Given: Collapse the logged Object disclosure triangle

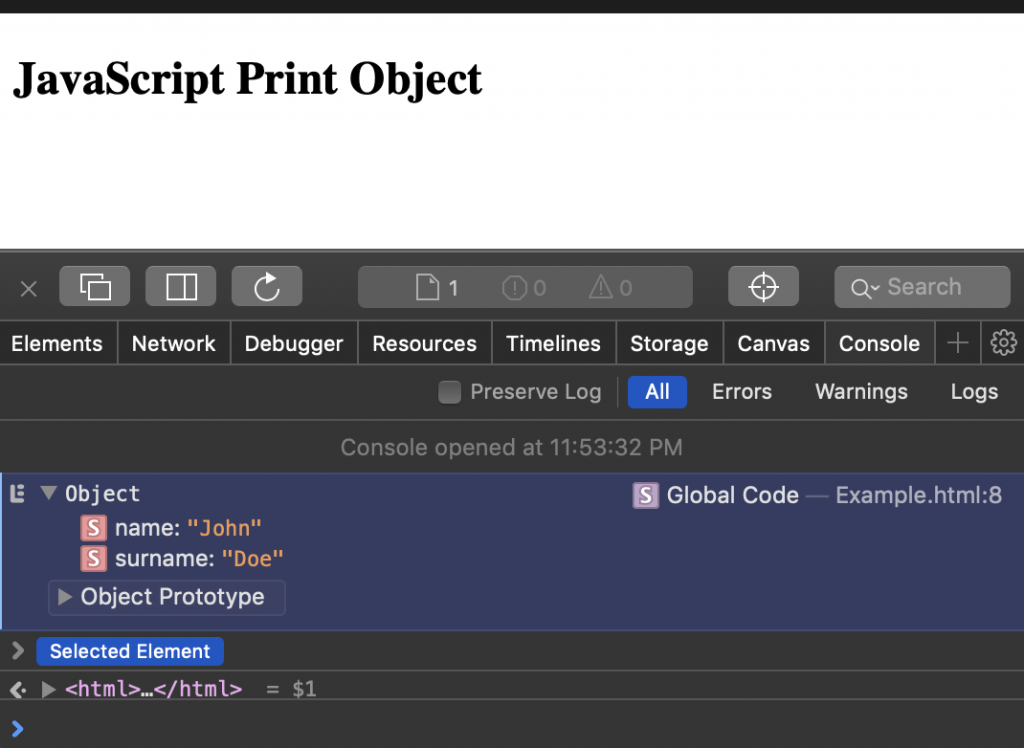Looking at the screenshot, I should 47,493.
